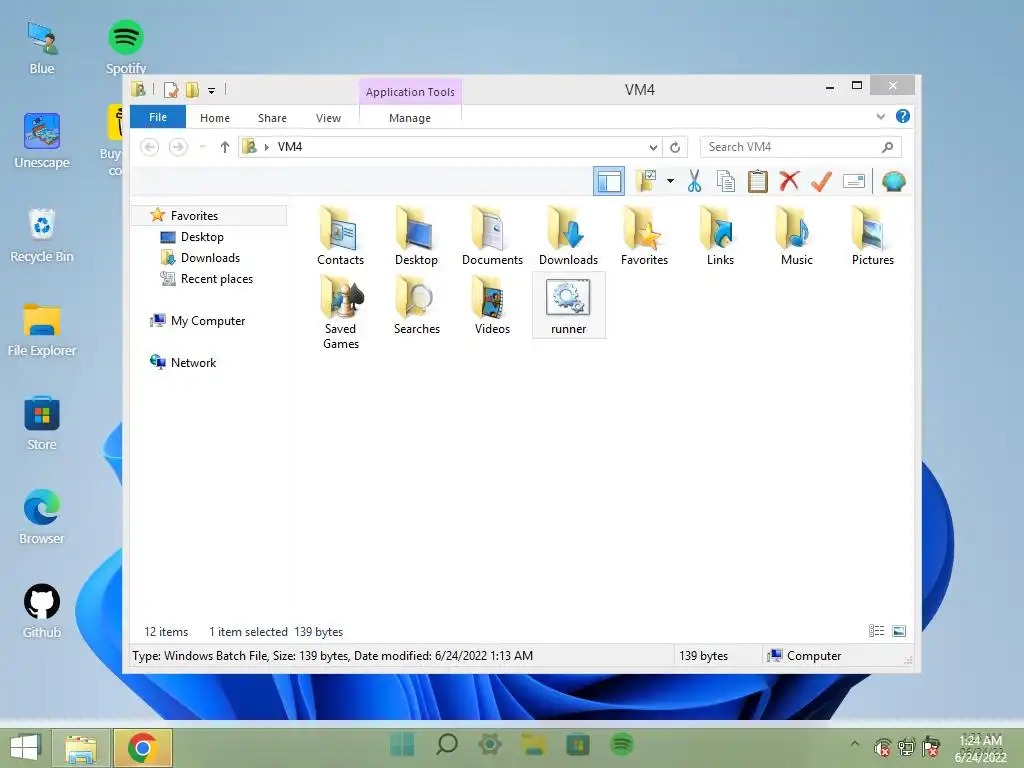Click the folder options toolbar icon
Viewport: 1024px width, 768px height.
pos(647,181)
